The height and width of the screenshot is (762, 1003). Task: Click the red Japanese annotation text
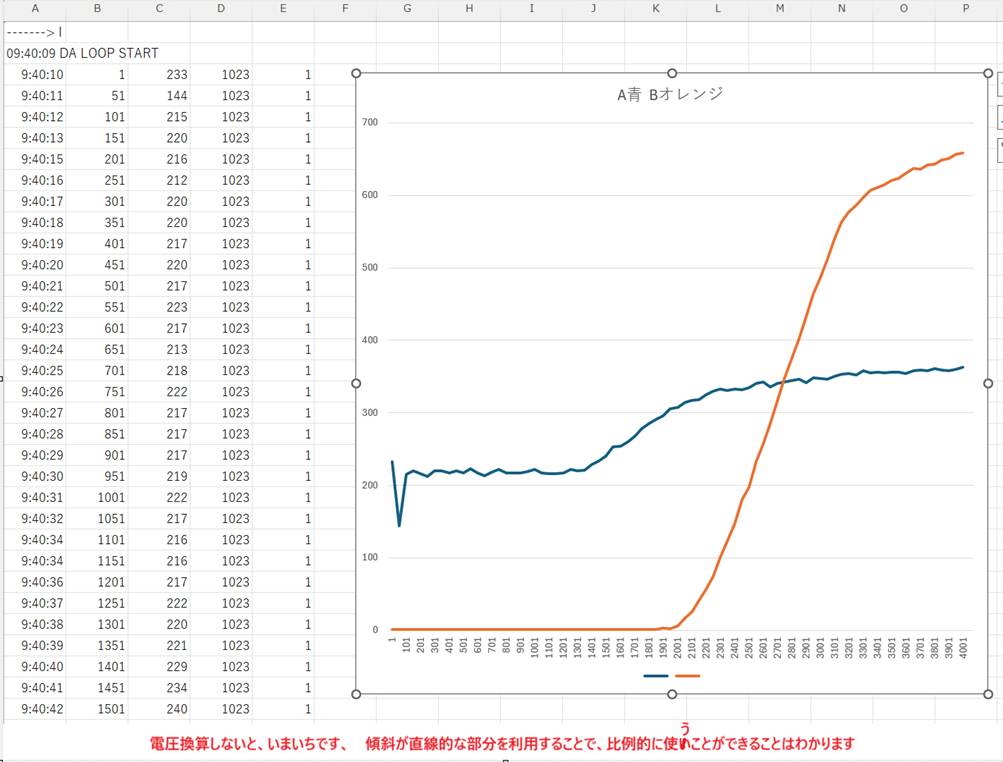[502, 744]
